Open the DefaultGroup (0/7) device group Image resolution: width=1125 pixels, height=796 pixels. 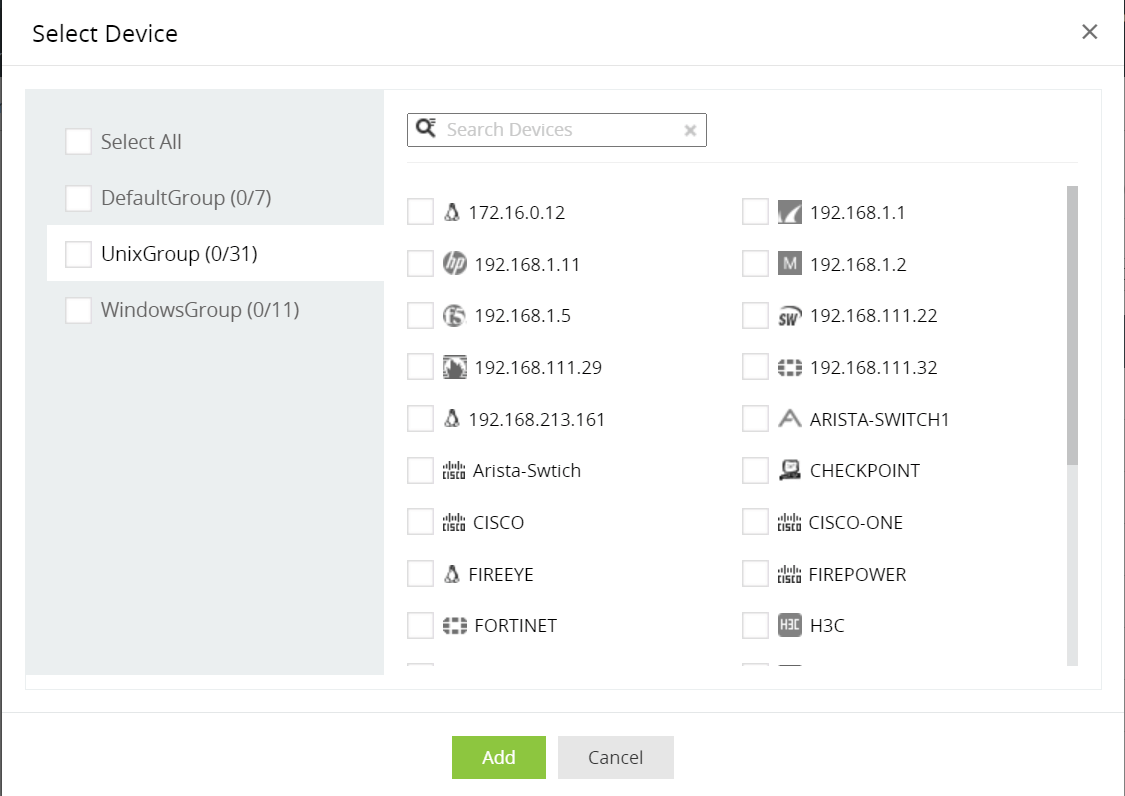[x=186, y=198]
